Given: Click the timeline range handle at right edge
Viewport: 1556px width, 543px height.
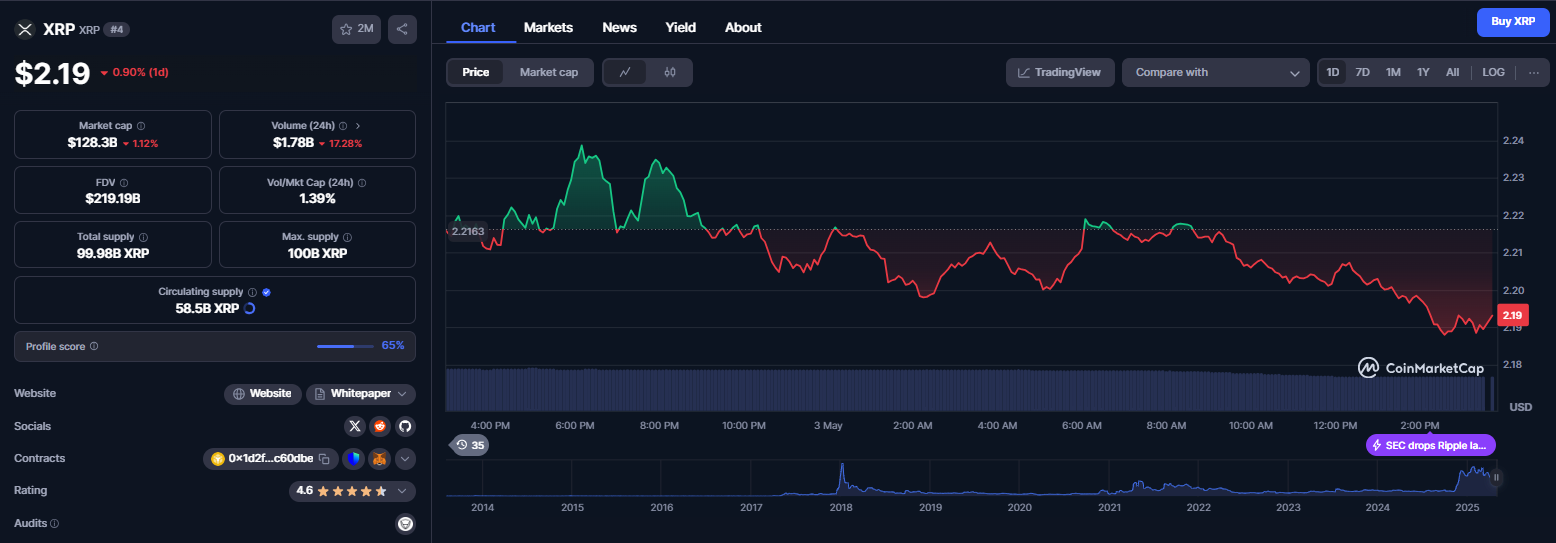Looking at the screenshot, I should coord(1496,478).
